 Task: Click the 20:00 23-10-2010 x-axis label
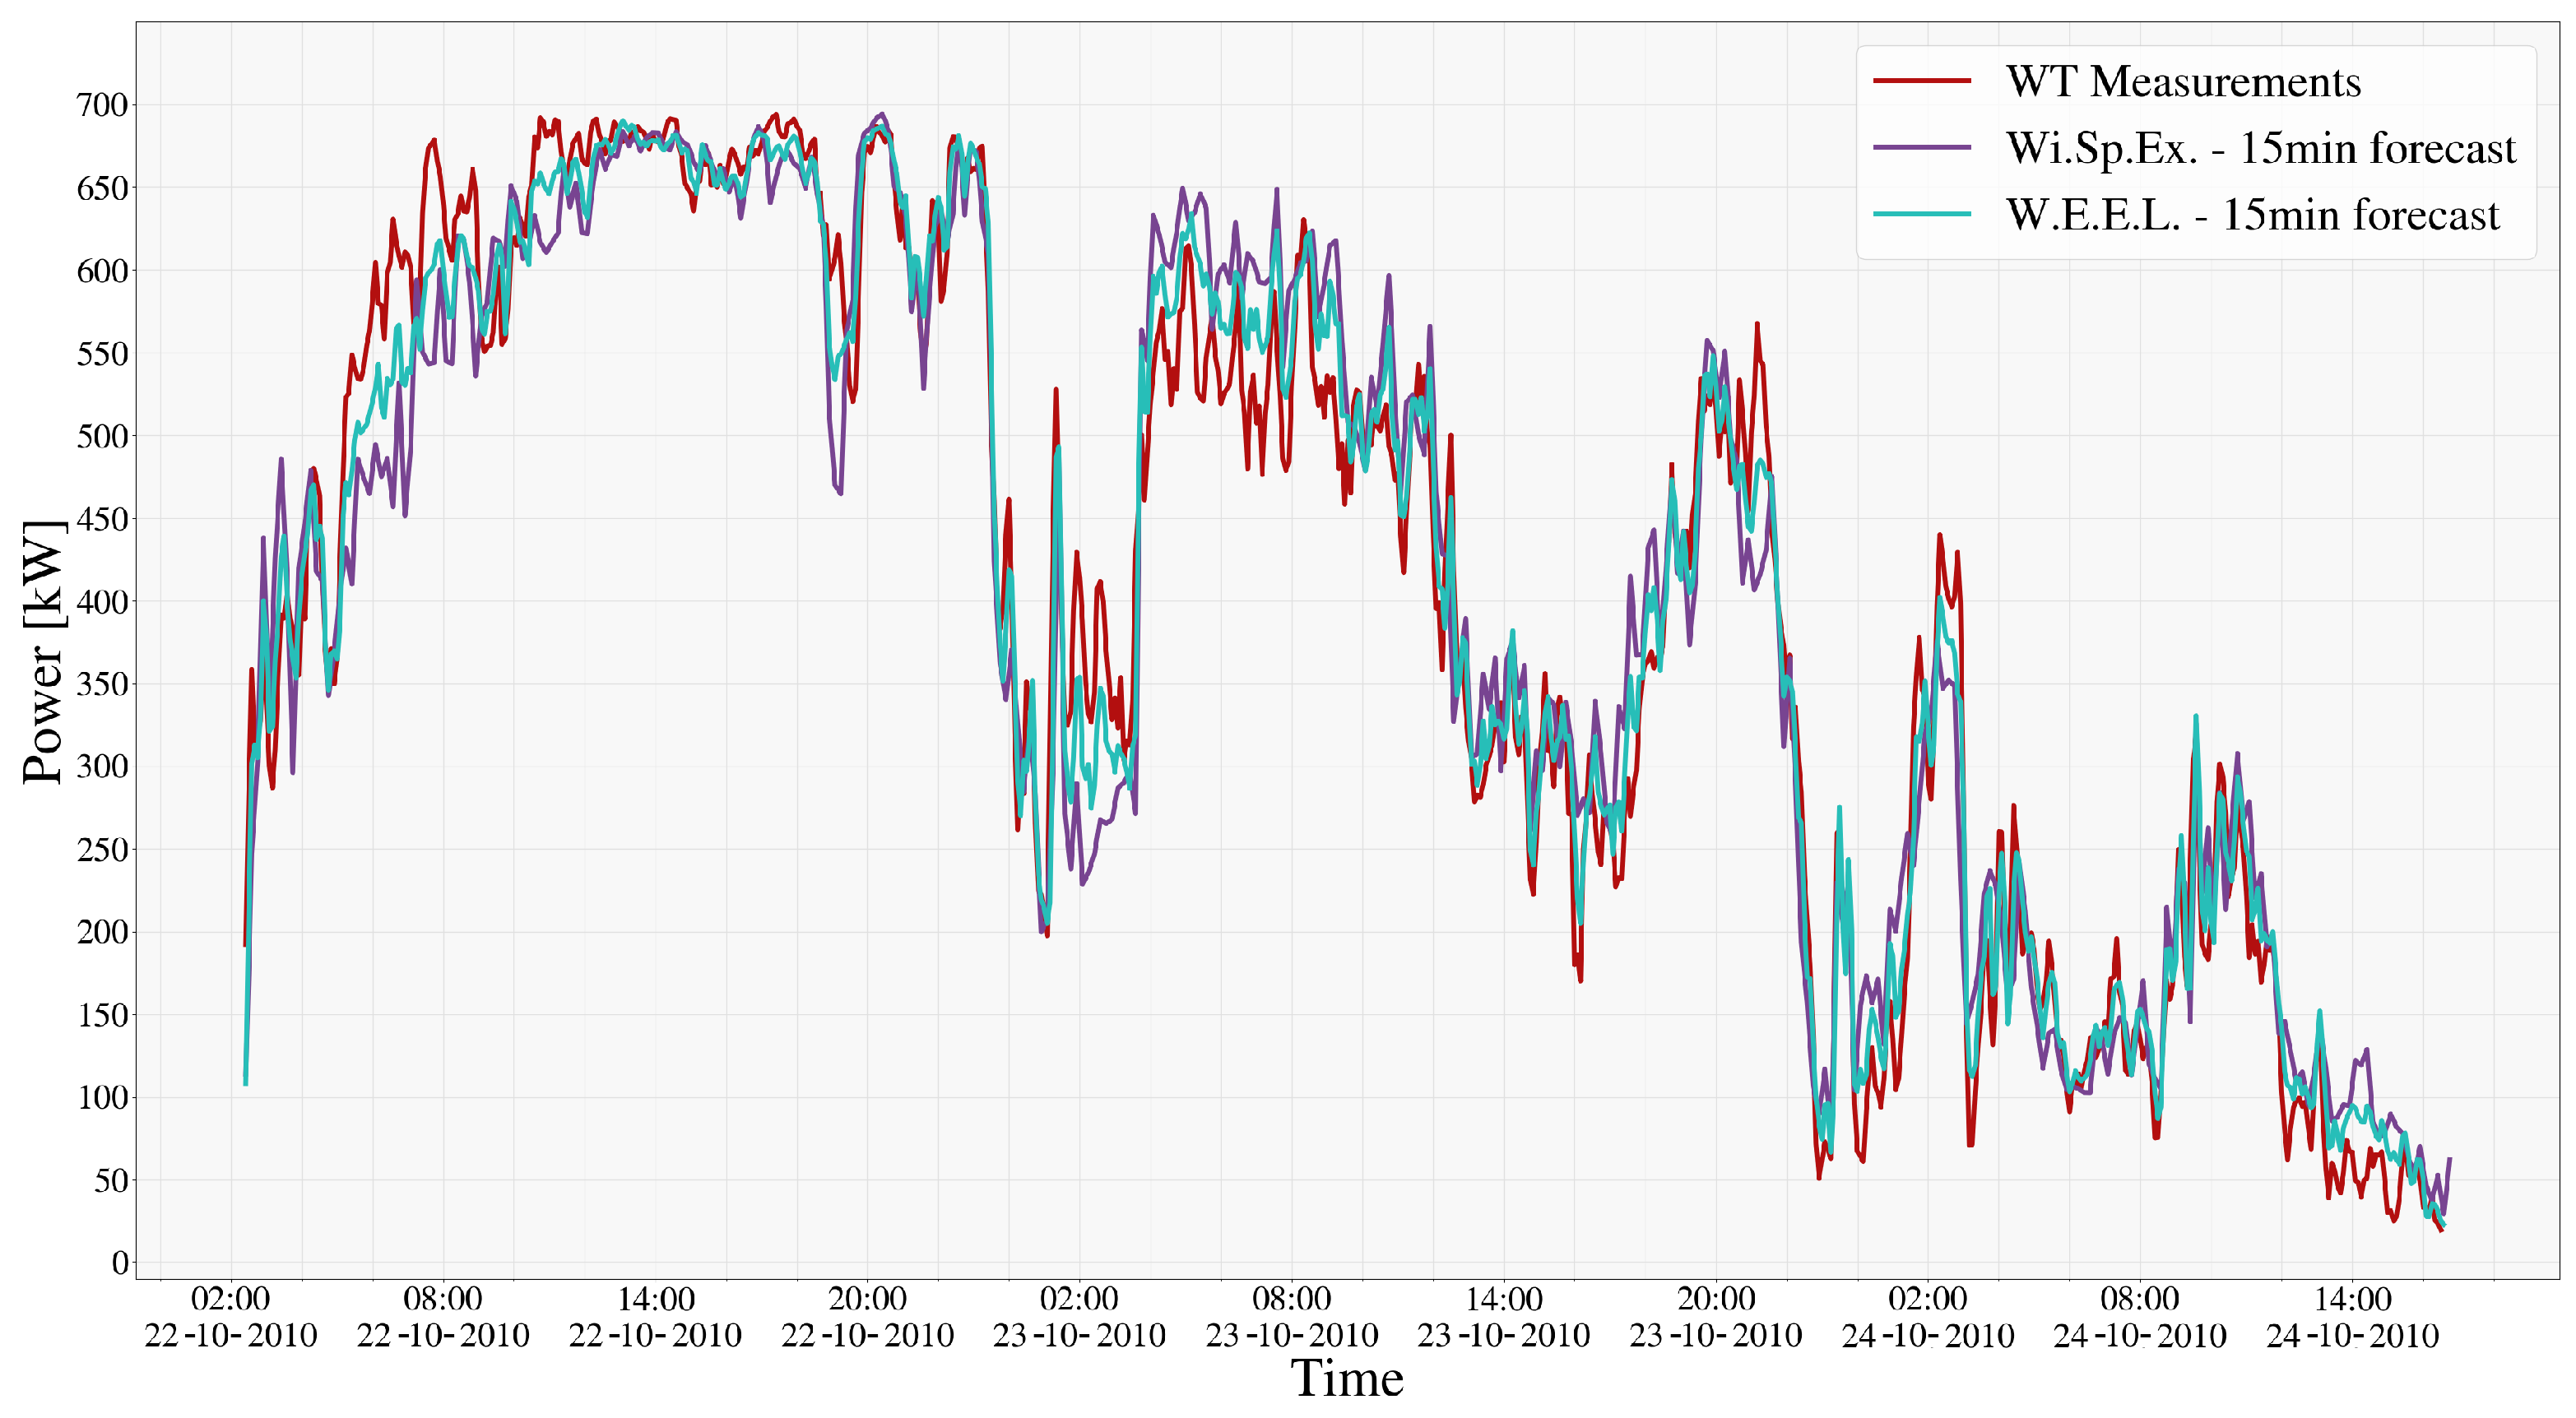pos(1715,1317)
